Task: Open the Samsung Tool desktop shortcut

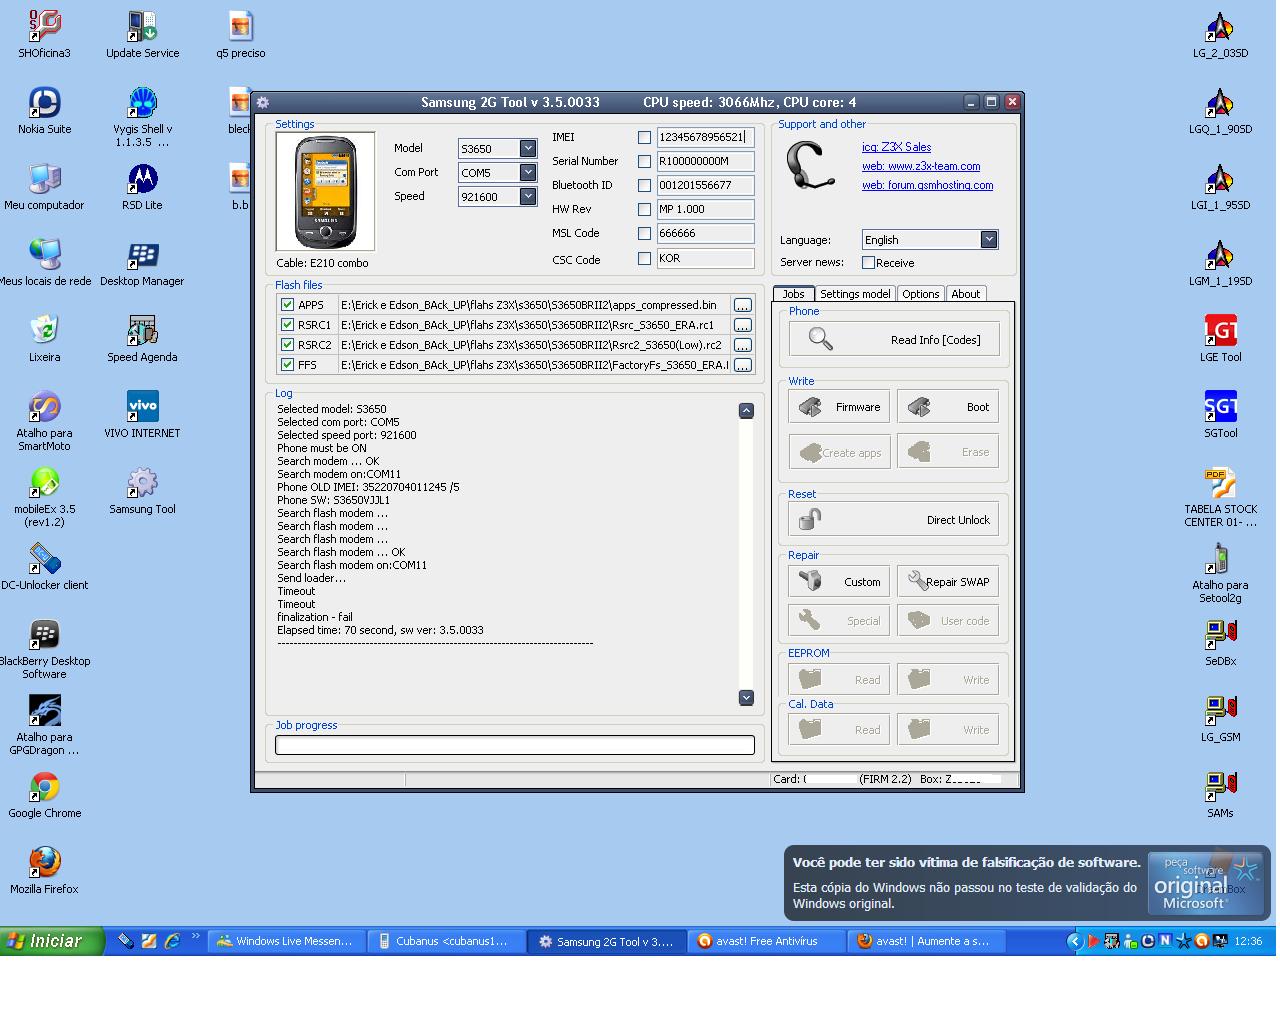Action: 142,490
